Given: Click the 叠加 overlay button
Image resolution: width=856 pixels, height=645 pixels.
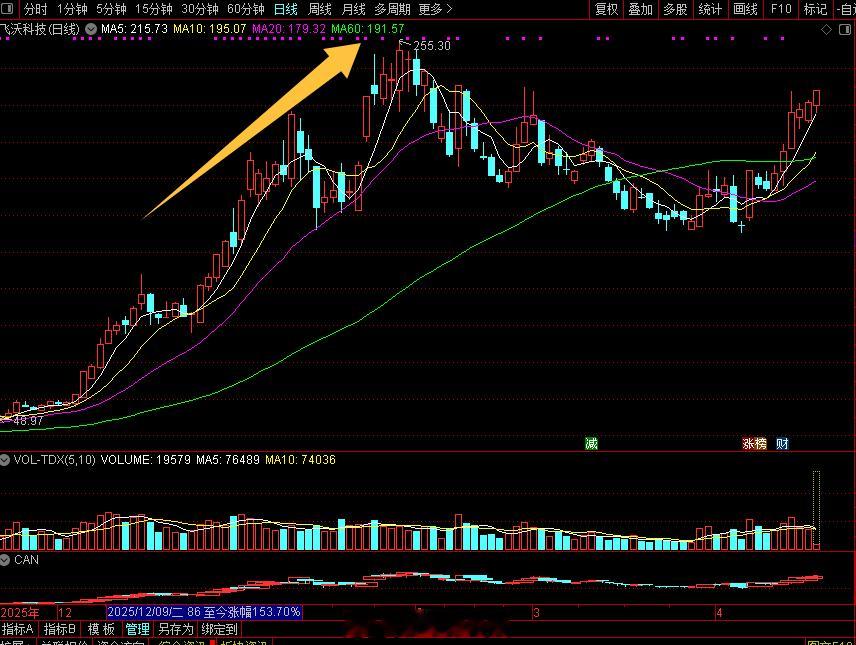Looking at the screenshot, I should coord(640,9).
